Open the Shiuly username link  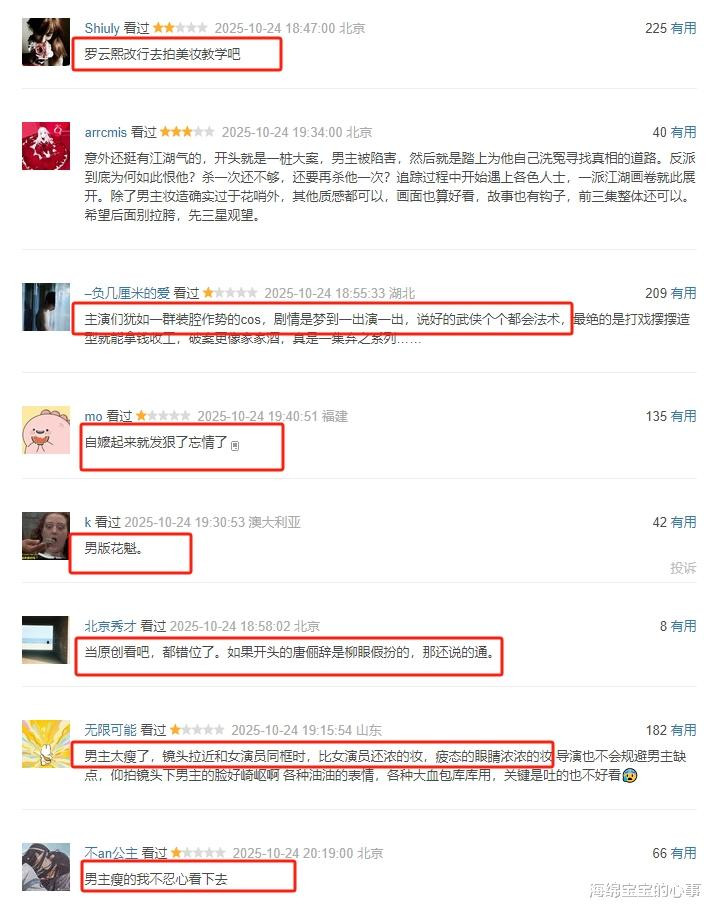click(x=102, y=28)
